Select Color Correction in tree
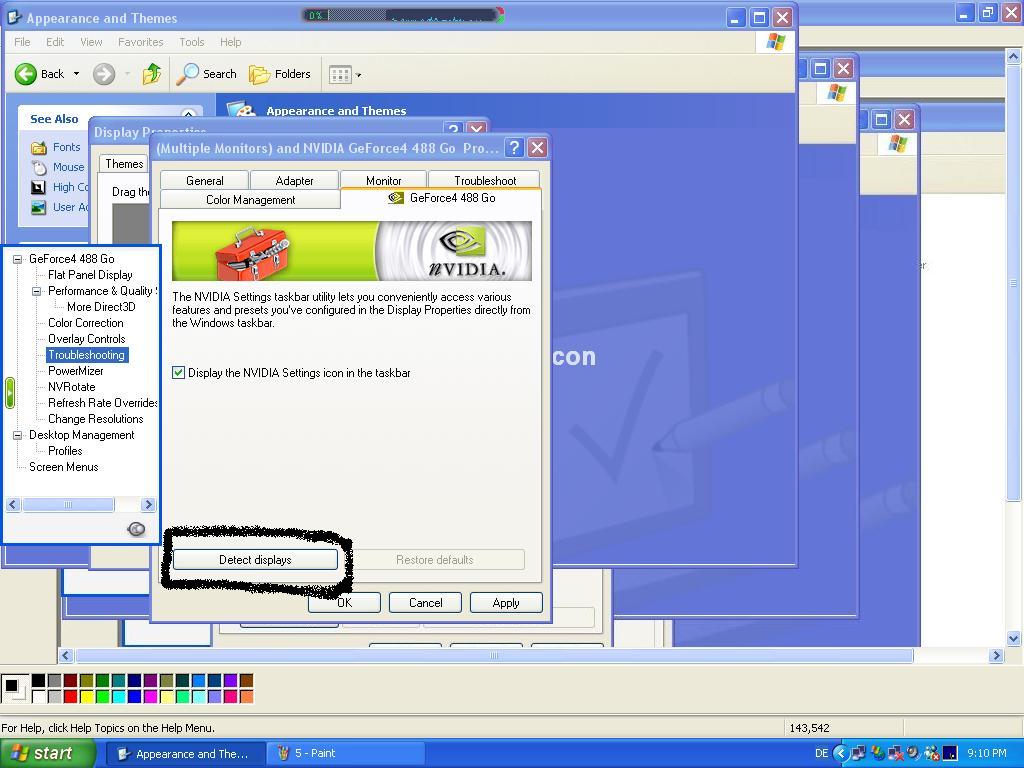1024x768 pixels. click(86, 323)
